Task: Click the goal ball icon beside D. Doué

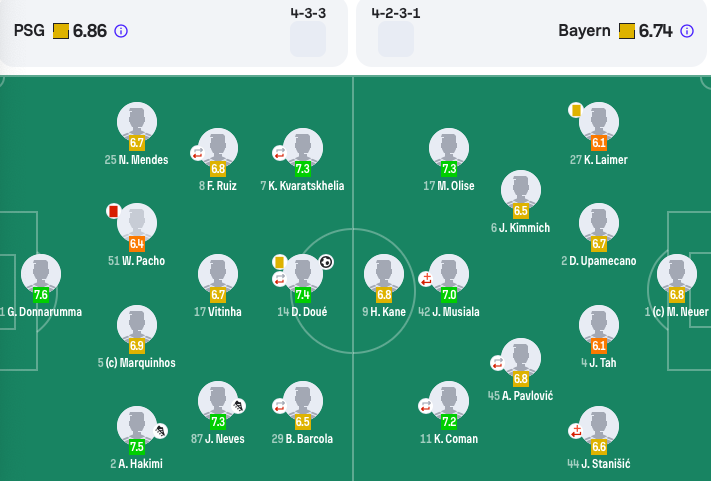Action: [326, 262]
